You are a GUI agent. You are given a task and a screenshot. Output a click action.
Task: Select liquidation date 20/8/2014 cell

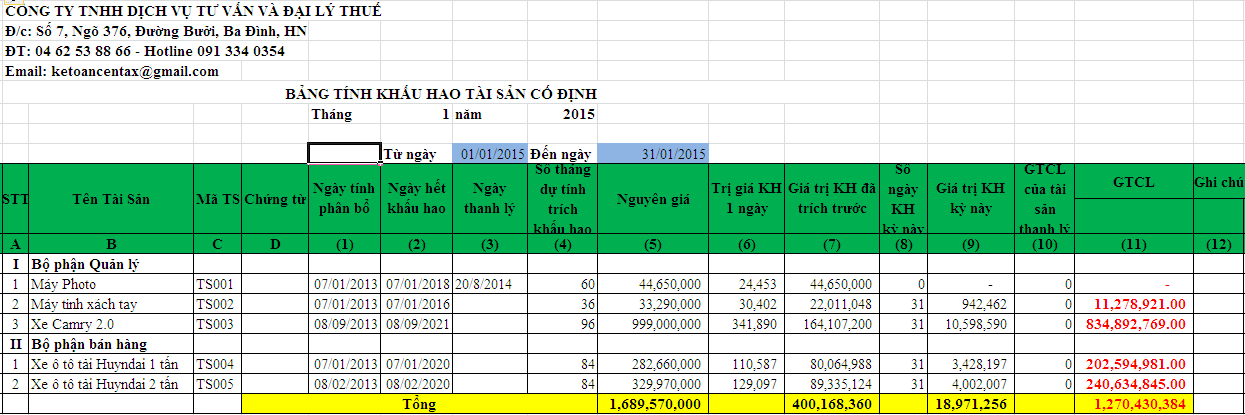pos(490,284)
